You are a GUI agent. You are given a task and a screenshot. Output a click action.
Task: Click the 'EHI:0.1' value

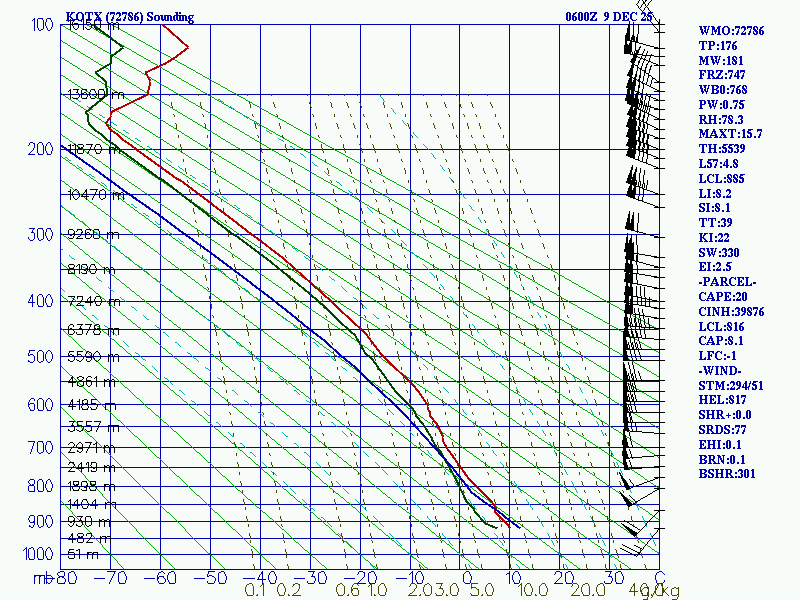click(720, 445)
